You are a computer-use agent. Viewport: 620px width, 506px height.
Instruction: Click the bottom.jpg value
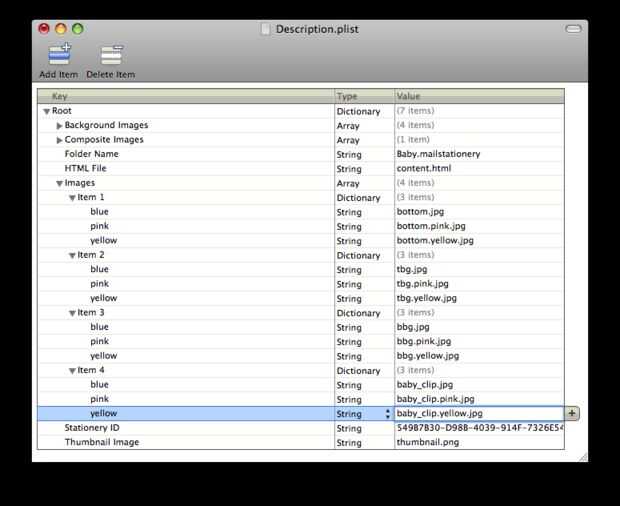[x=420, y=211]
